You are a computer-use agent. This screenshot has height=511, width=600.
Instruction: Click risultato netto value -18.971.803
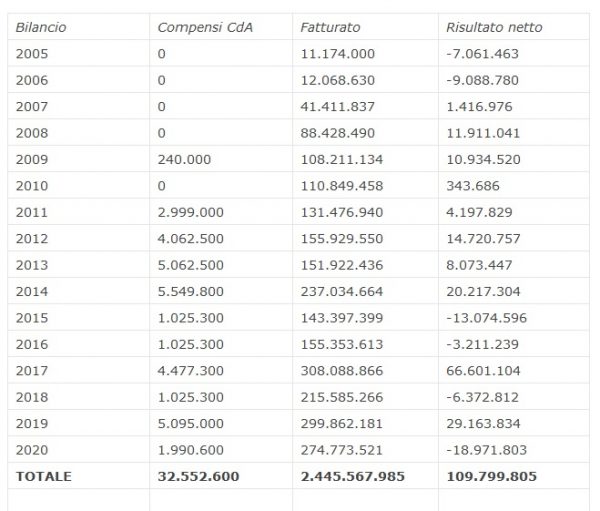[x=489, y=450]
